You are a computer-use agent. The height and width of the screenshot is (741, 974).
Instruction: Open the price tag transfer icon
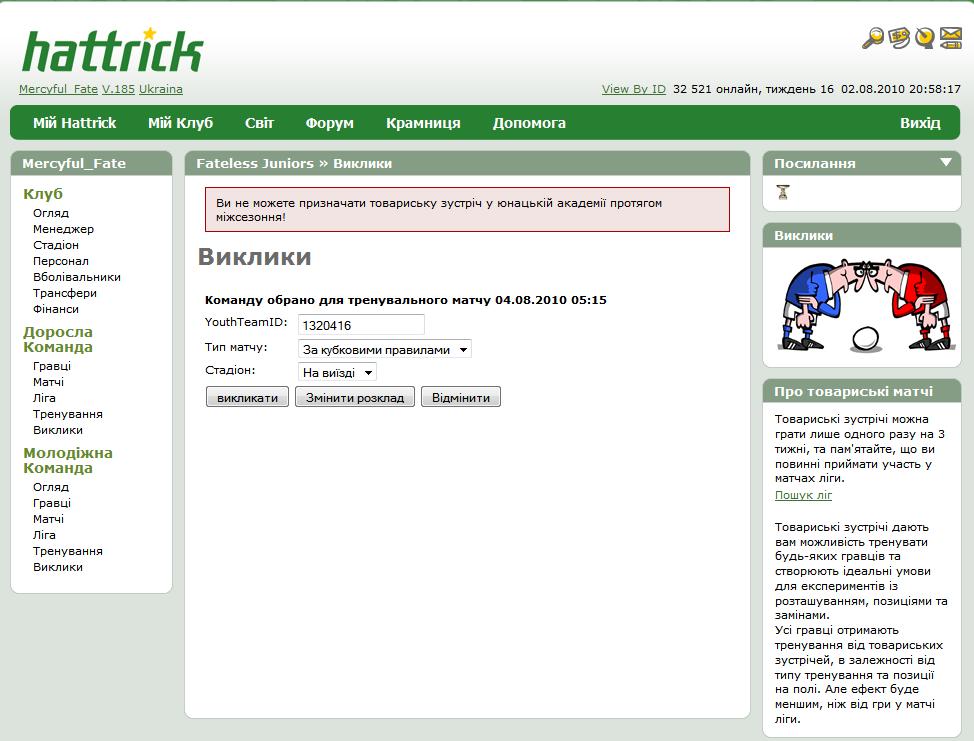pyautogui.click(x=899, y=38)
